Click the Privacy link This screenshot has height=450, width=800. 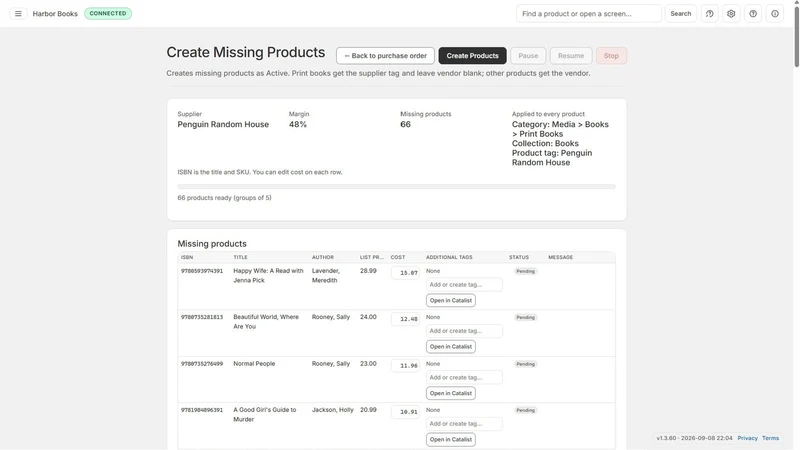click(x=747, y=438)
